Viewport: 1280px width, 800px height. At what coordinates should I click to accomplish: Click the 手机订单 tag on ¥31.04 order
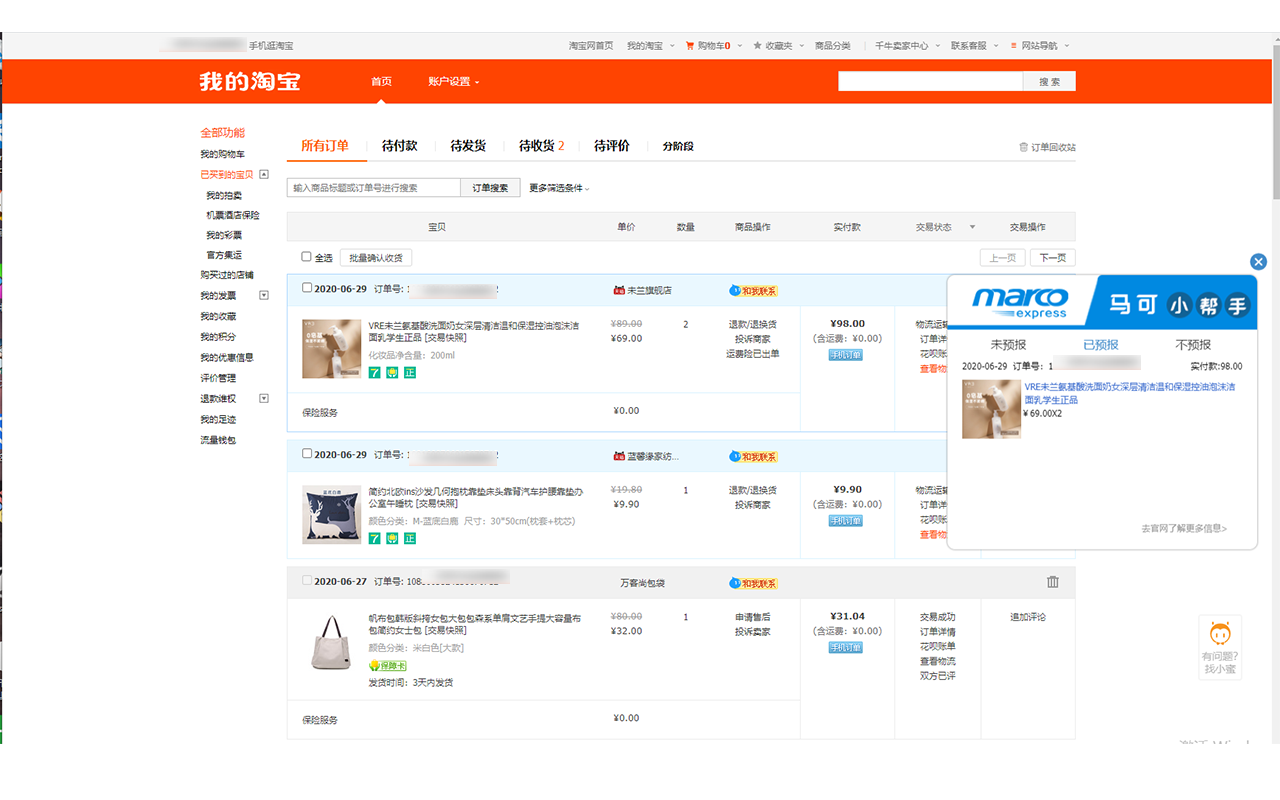click(x=846, y=648)
